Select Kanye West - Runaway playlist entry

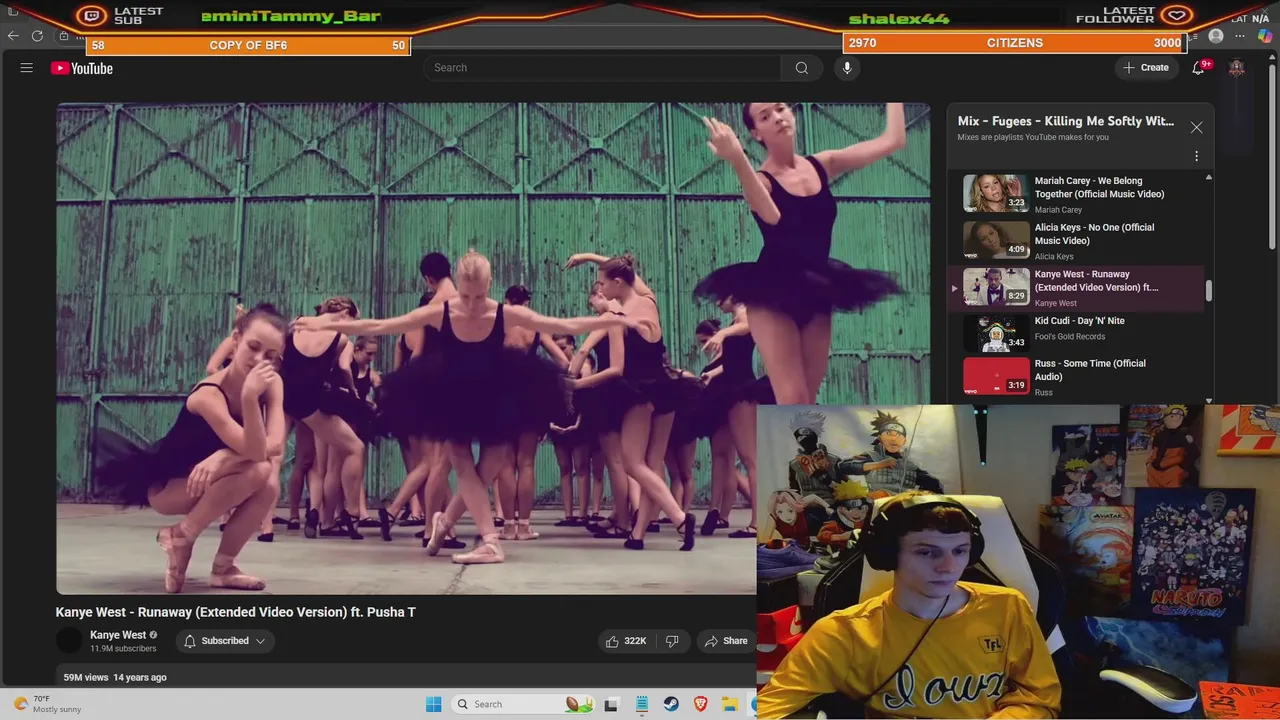click(1077, 288)
